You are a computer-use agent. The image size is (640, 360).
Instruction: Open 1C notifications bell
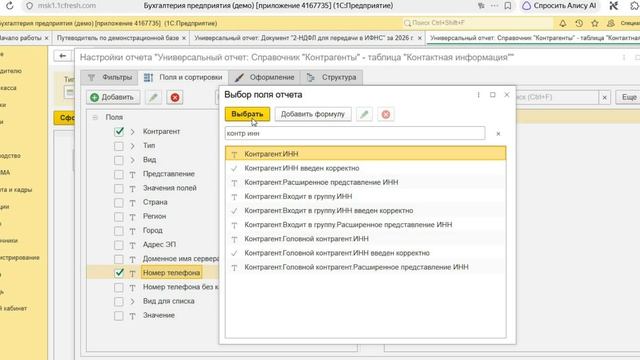[563, 23]
